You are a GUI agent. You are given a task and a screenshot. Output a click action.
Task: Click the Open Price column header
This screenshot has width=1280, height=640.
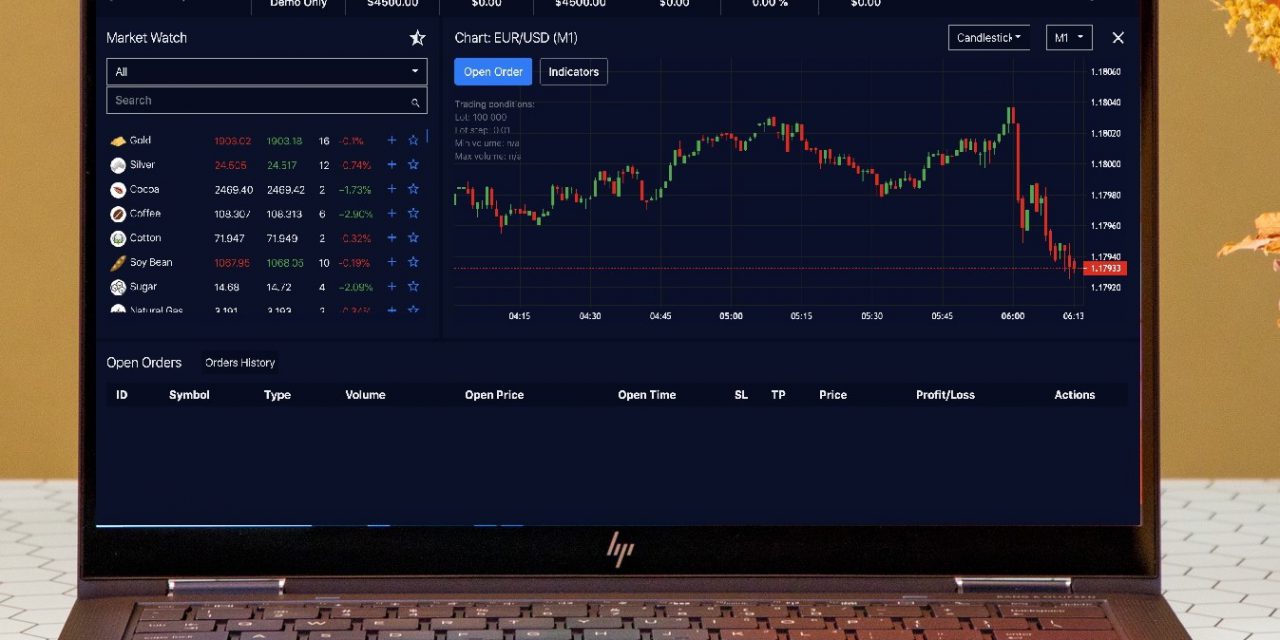494,395
